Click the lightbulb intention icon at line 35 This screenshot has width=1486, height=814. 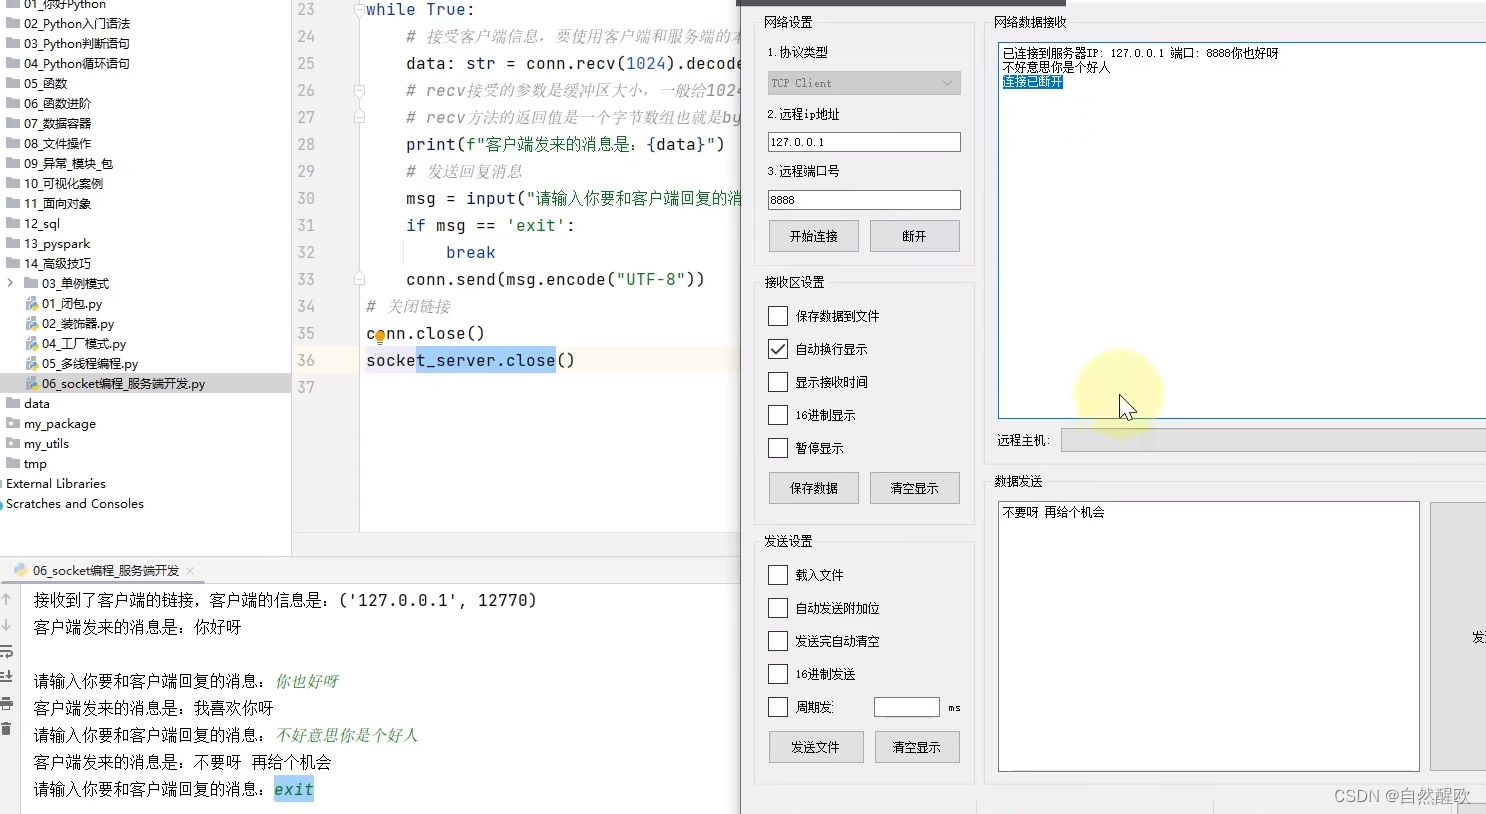pos(380,336)
